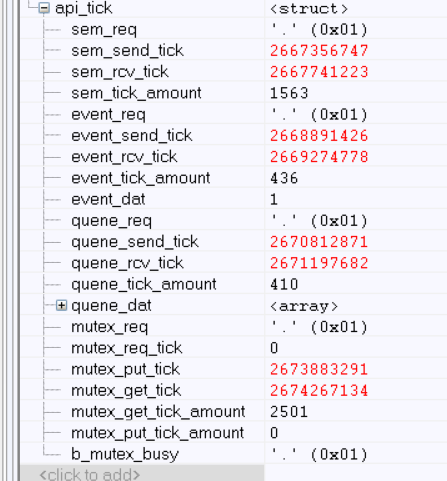Select the mutex_req member
Screen dimensions: 447x481
(x=110, y=327)
